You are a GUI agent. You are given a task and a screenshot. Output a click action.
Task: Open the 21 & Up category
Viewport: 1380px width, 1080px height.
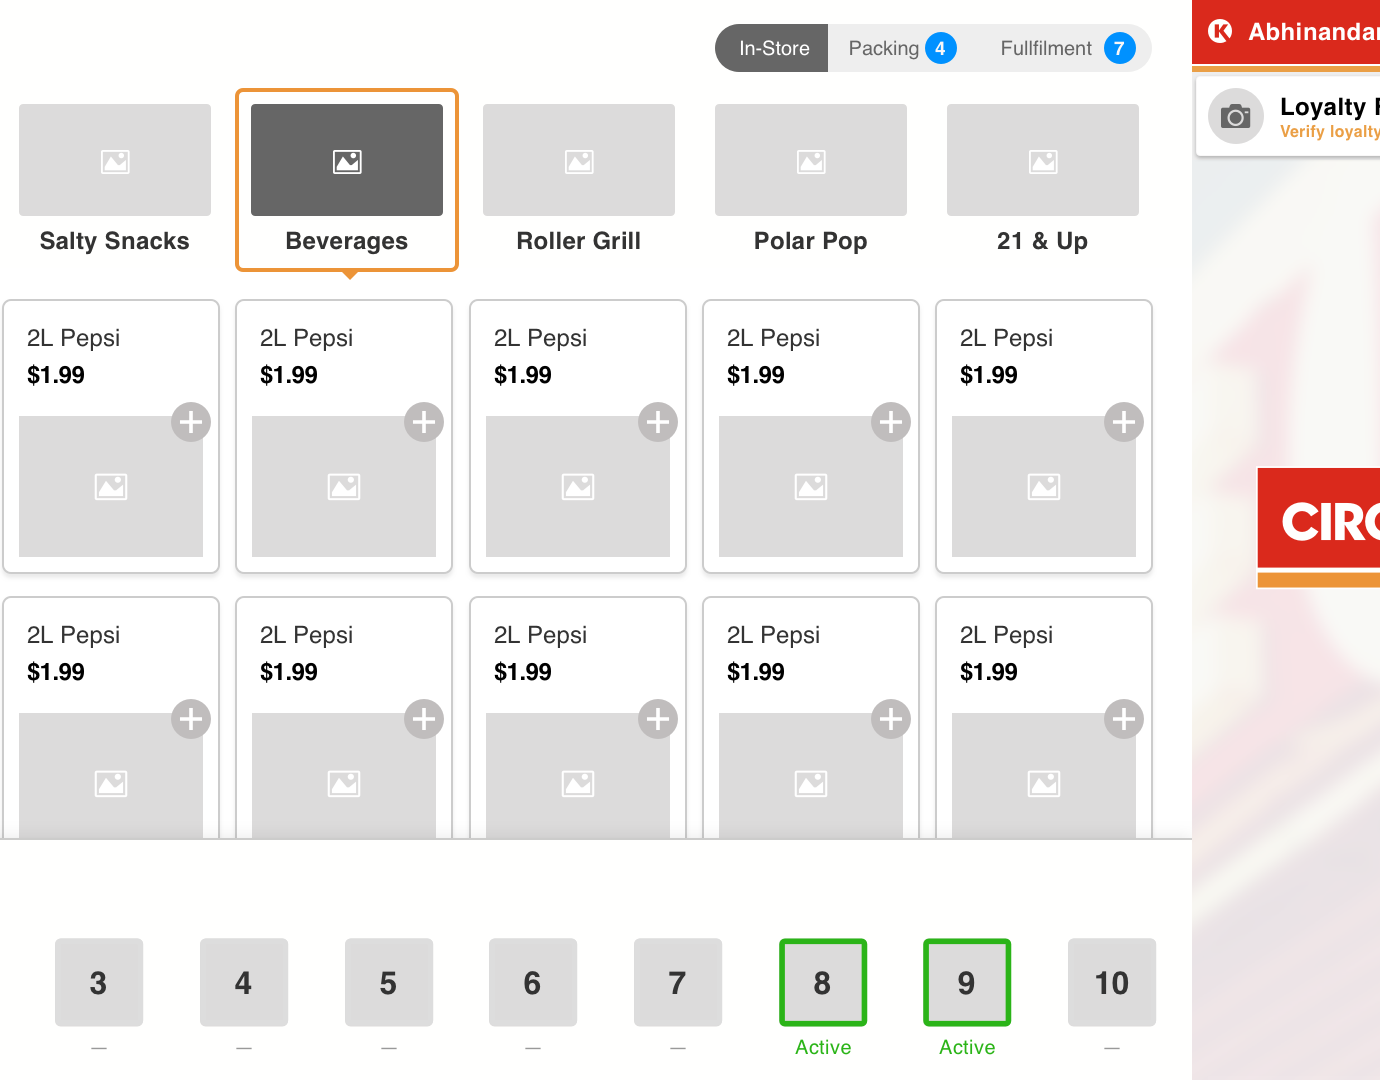click(1043, 180)
